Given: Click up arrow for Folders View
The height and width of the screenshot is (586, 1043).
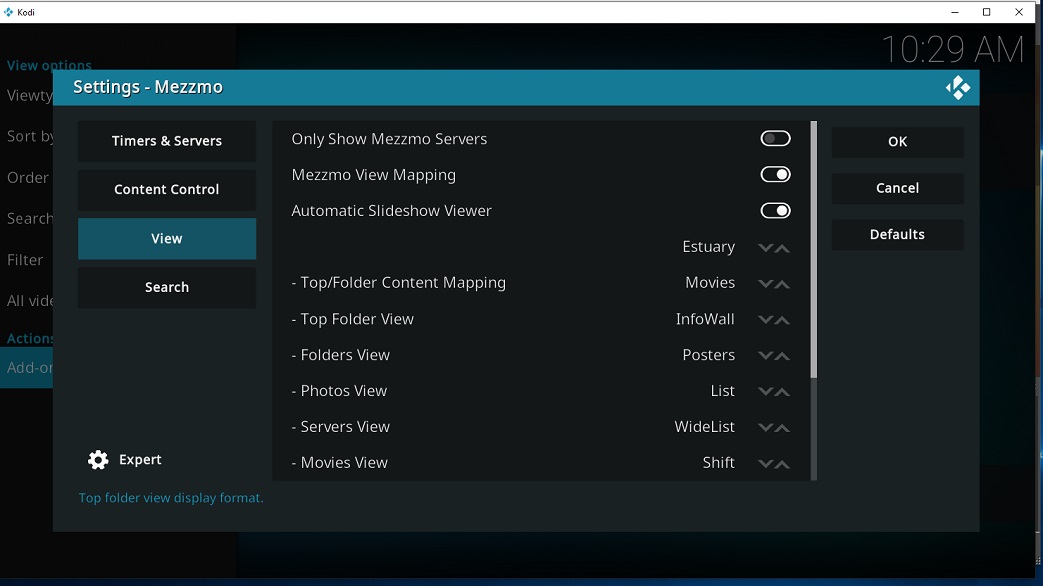Looking at the screenshot, I should [x=783, y=355].
